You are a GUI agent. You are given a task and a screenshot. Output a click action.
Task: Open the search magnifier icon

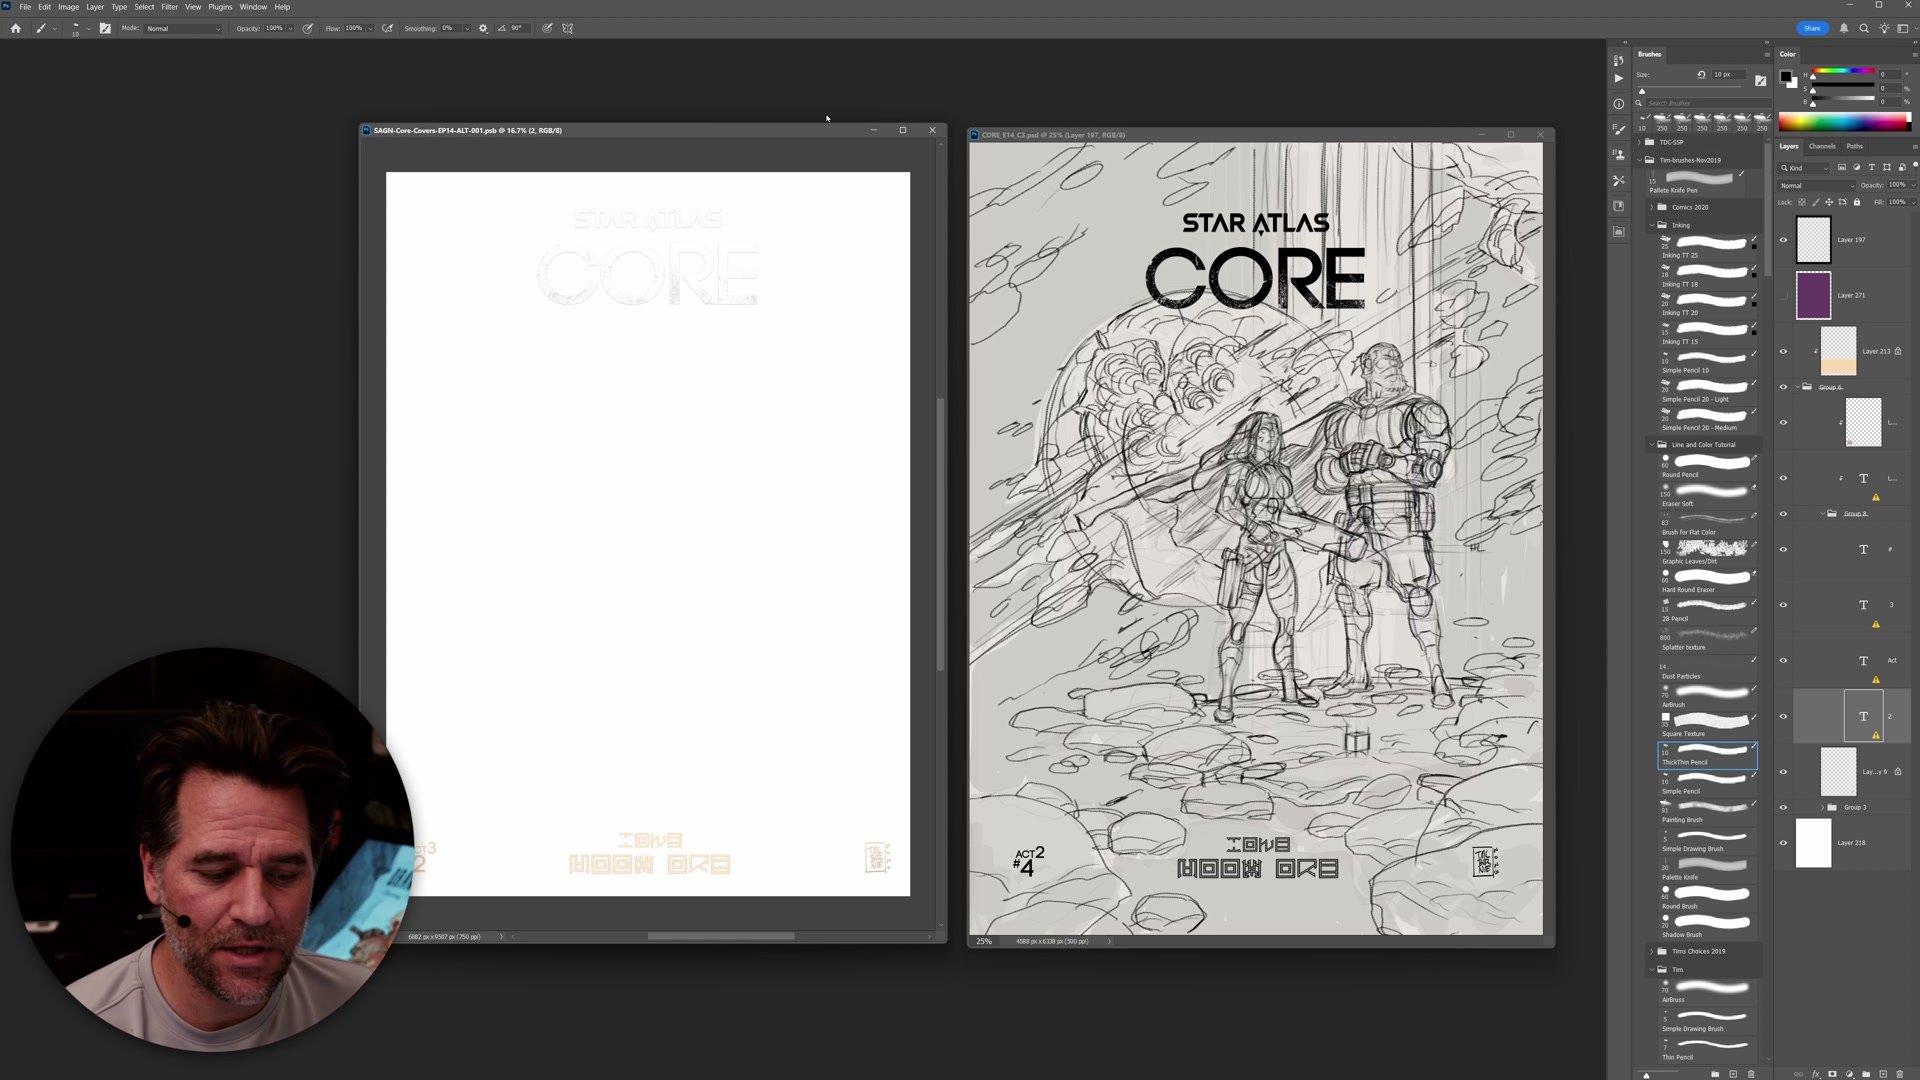point(1864,28)
